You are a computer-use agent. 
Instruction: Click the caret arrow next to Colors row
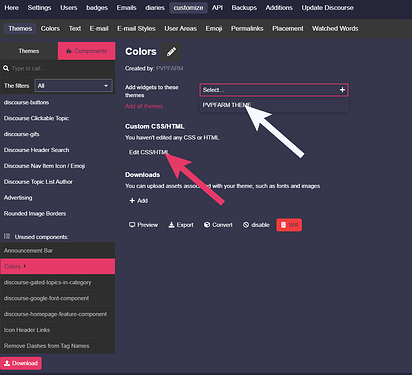(25, 266)
